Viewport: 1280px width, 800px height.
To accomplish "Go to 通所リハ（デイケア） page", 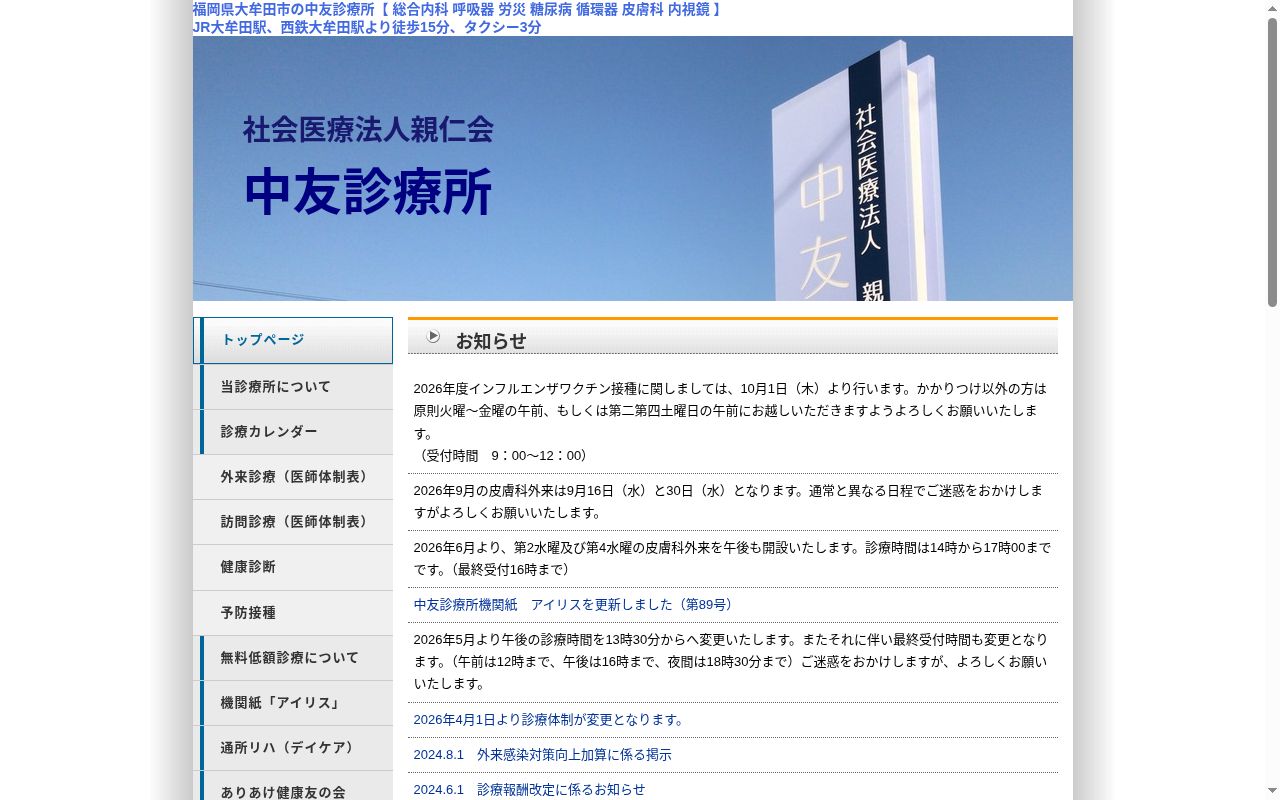I will (x=293, y=748).
